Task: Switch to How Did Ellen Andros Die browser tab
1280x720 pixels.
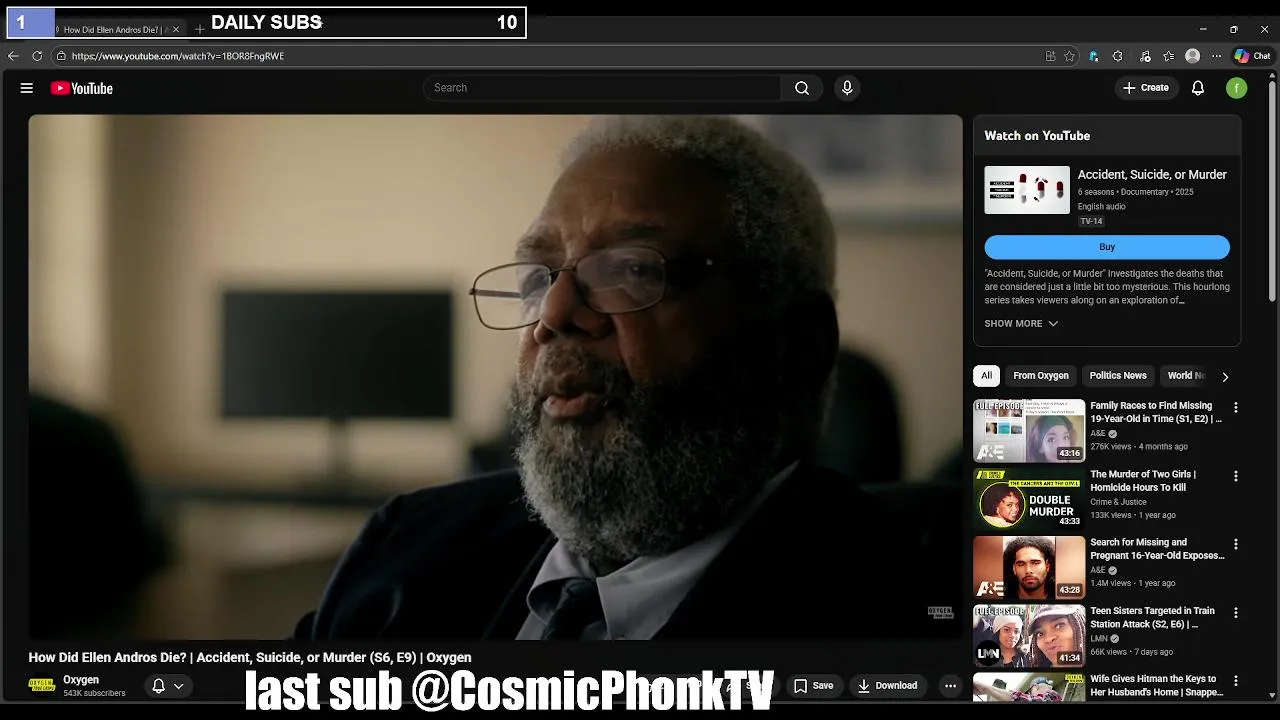Action: [113, 29]
